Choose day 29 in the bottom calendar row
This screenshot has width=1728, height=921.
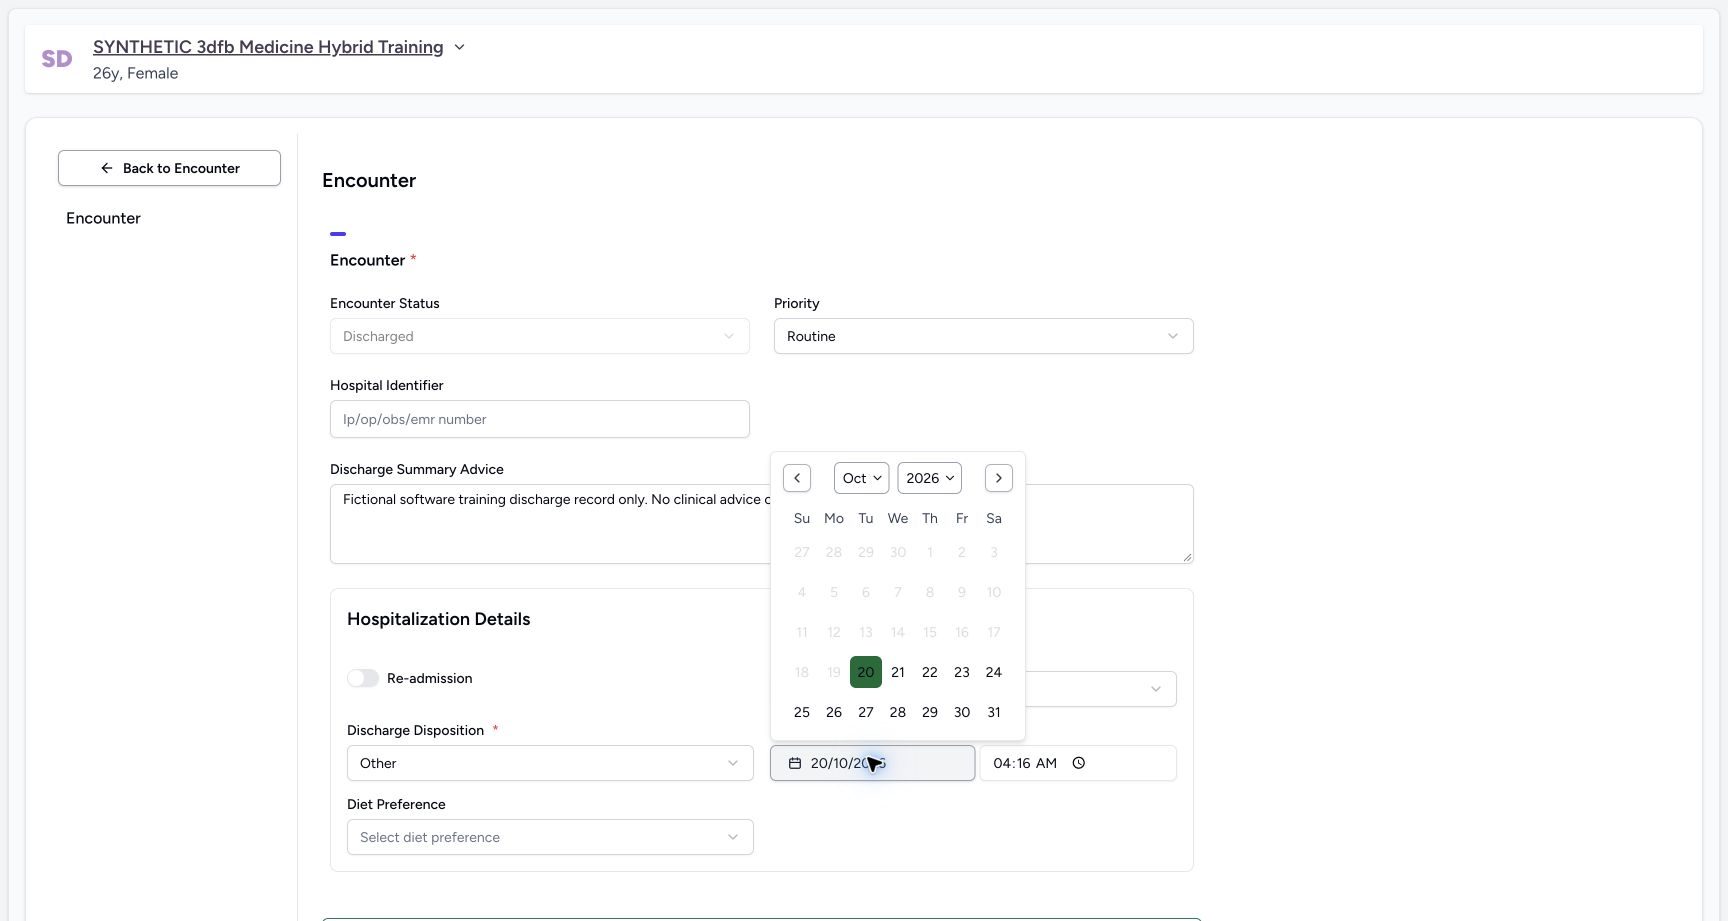coord(930,712)
